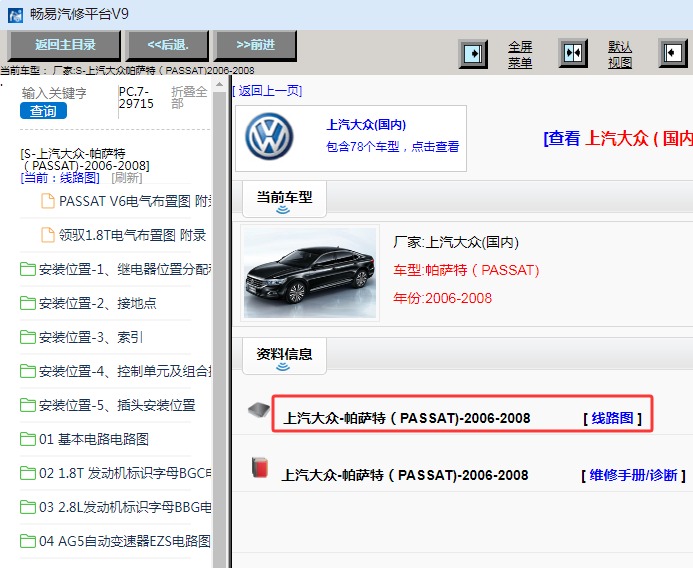
Task: Select the 全屏菜单 label
Action: 520,54
